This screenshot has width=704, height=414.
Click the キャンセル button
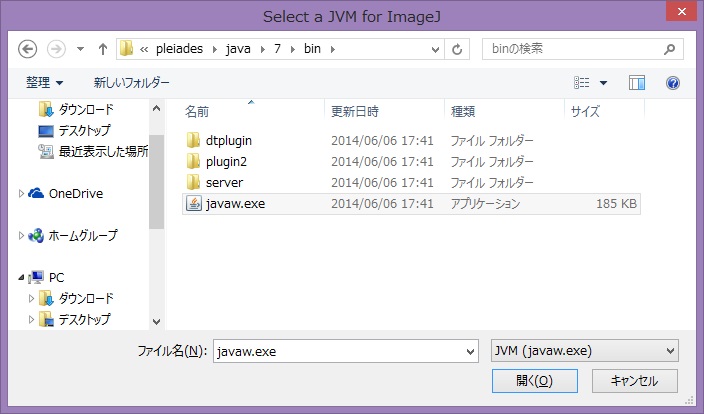click(634, 381)
